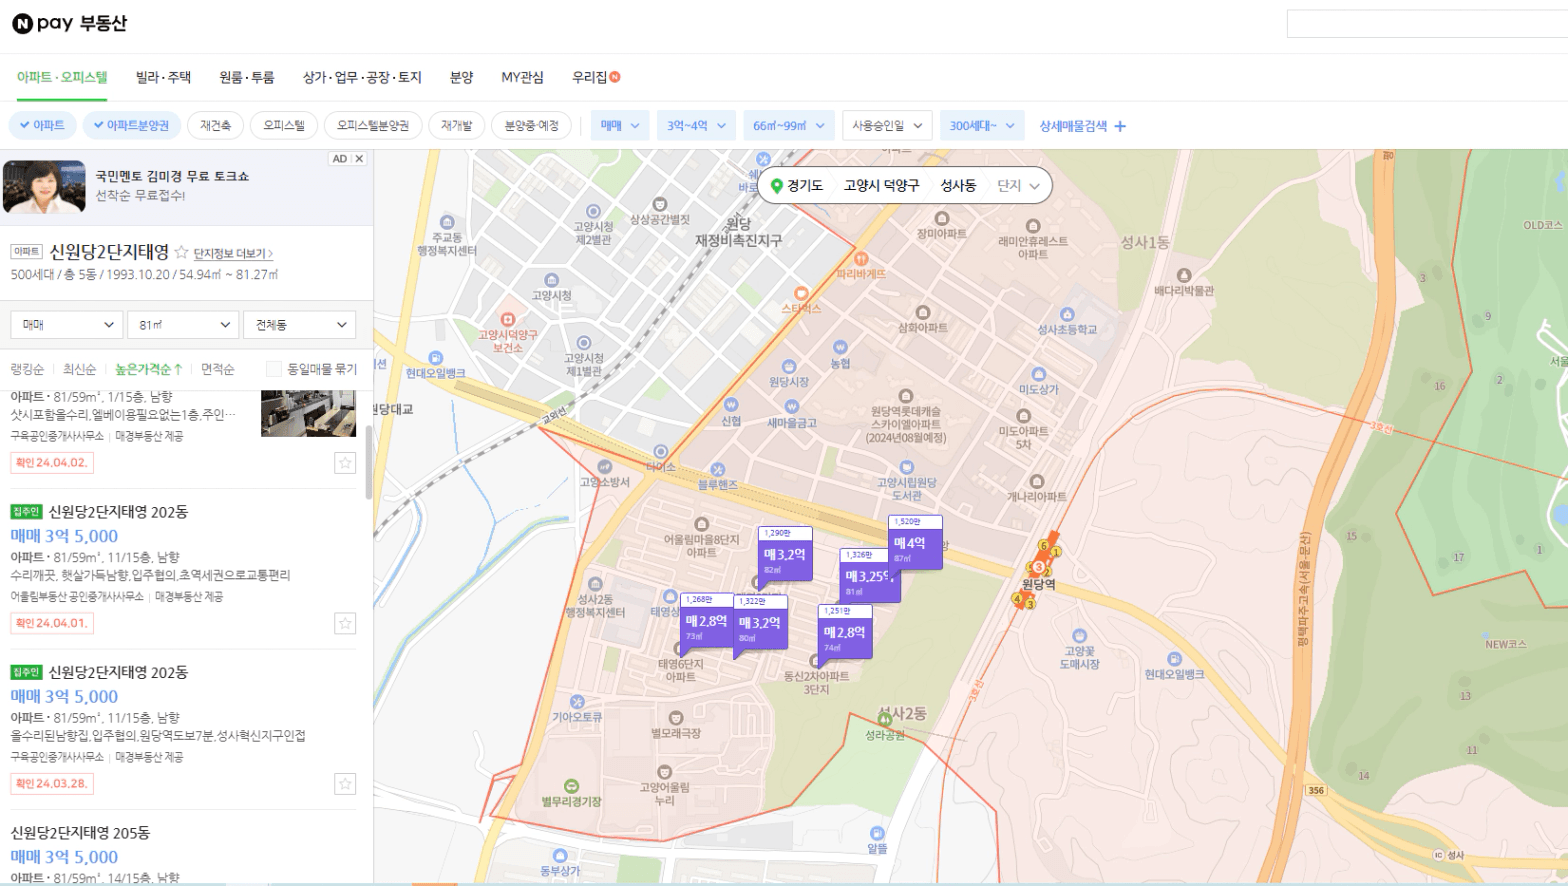Toggle the 아파트분양권 filter chip
This screenshot has width=1568, height=886.
[131, 126]
